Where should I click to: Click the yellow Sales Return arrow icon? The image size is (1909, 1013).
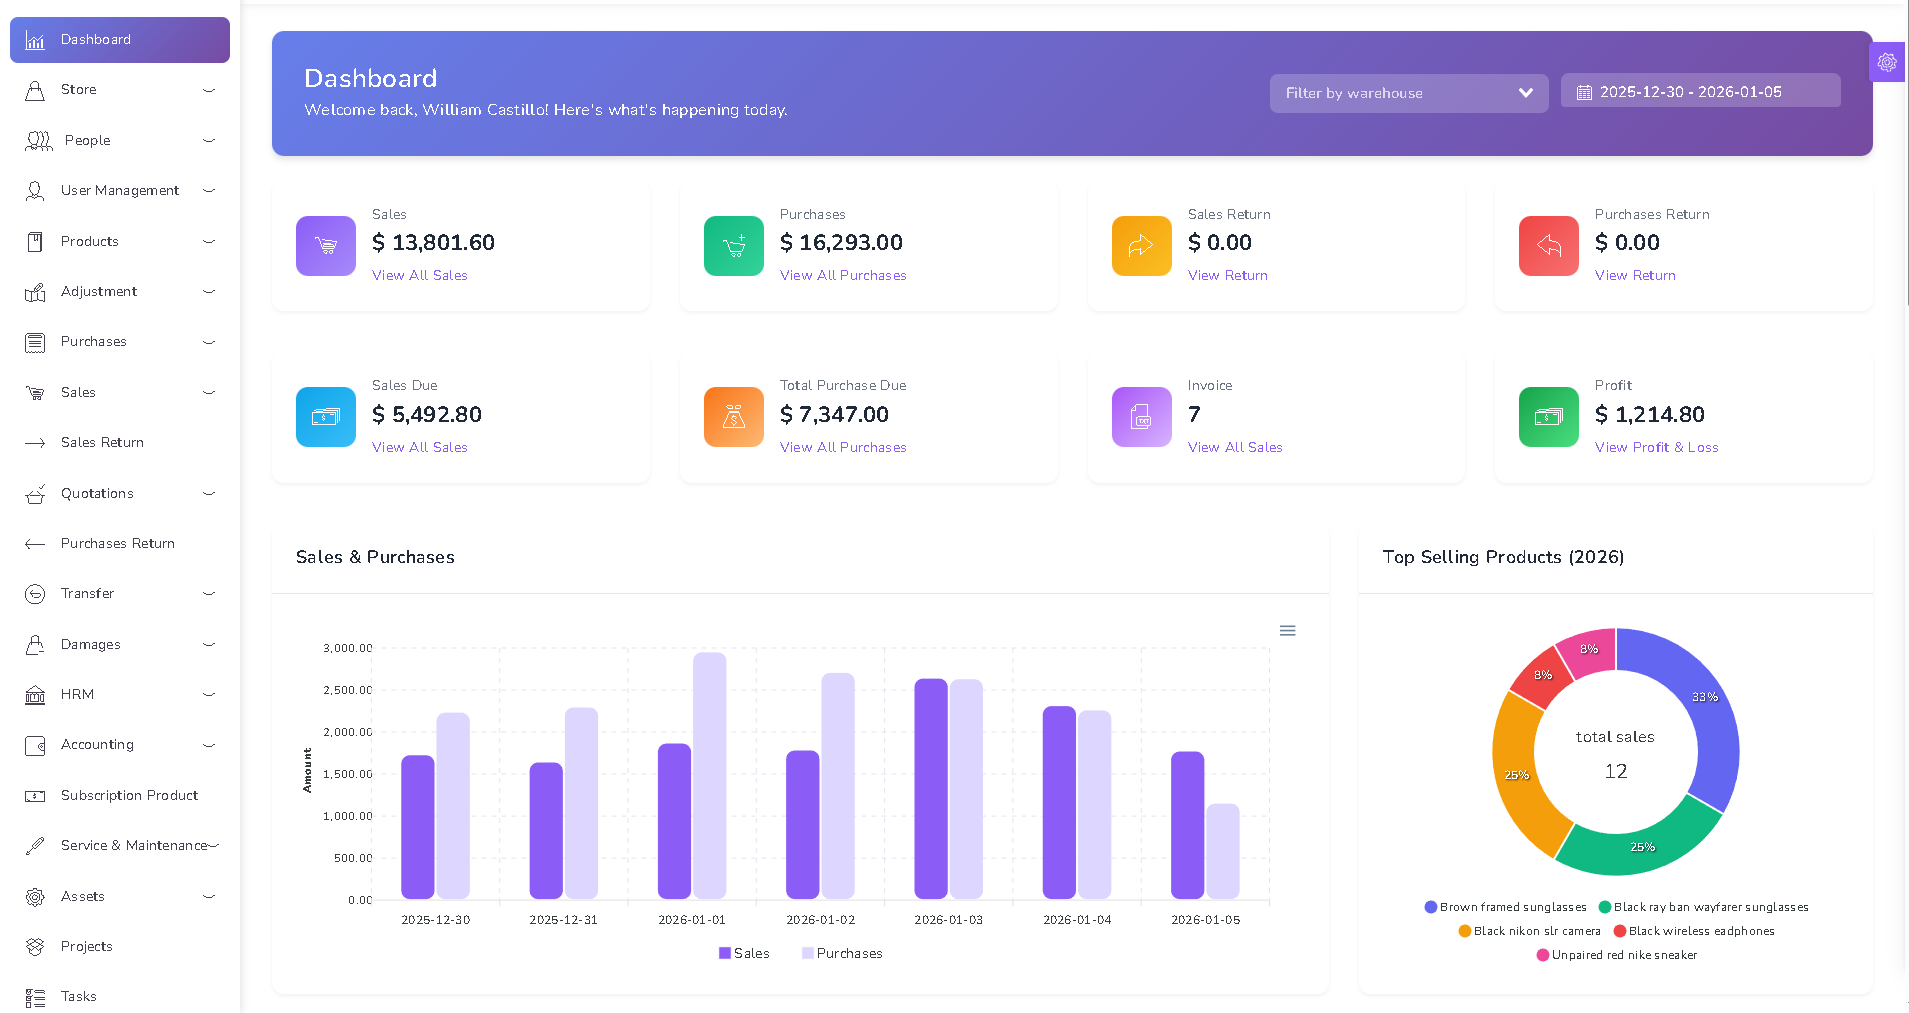pos(1141,246)
